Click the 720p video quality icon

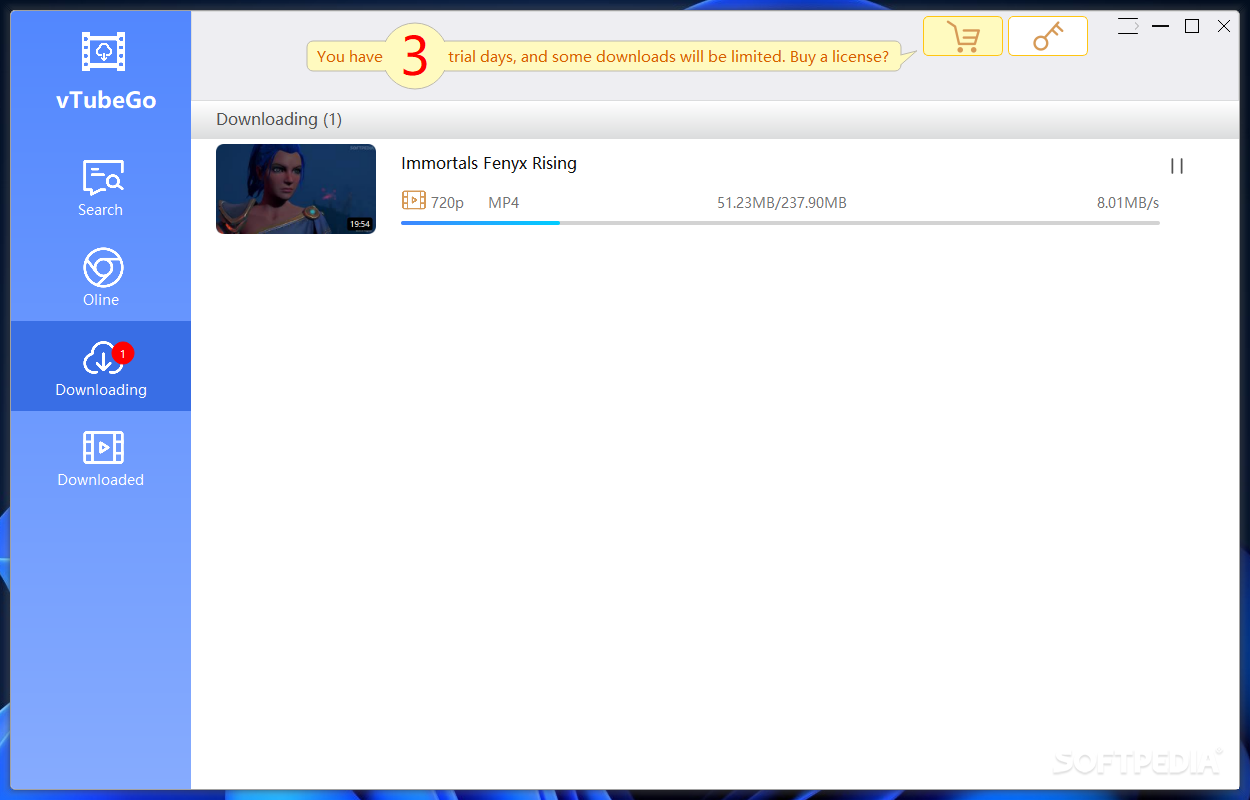(413, 201)
